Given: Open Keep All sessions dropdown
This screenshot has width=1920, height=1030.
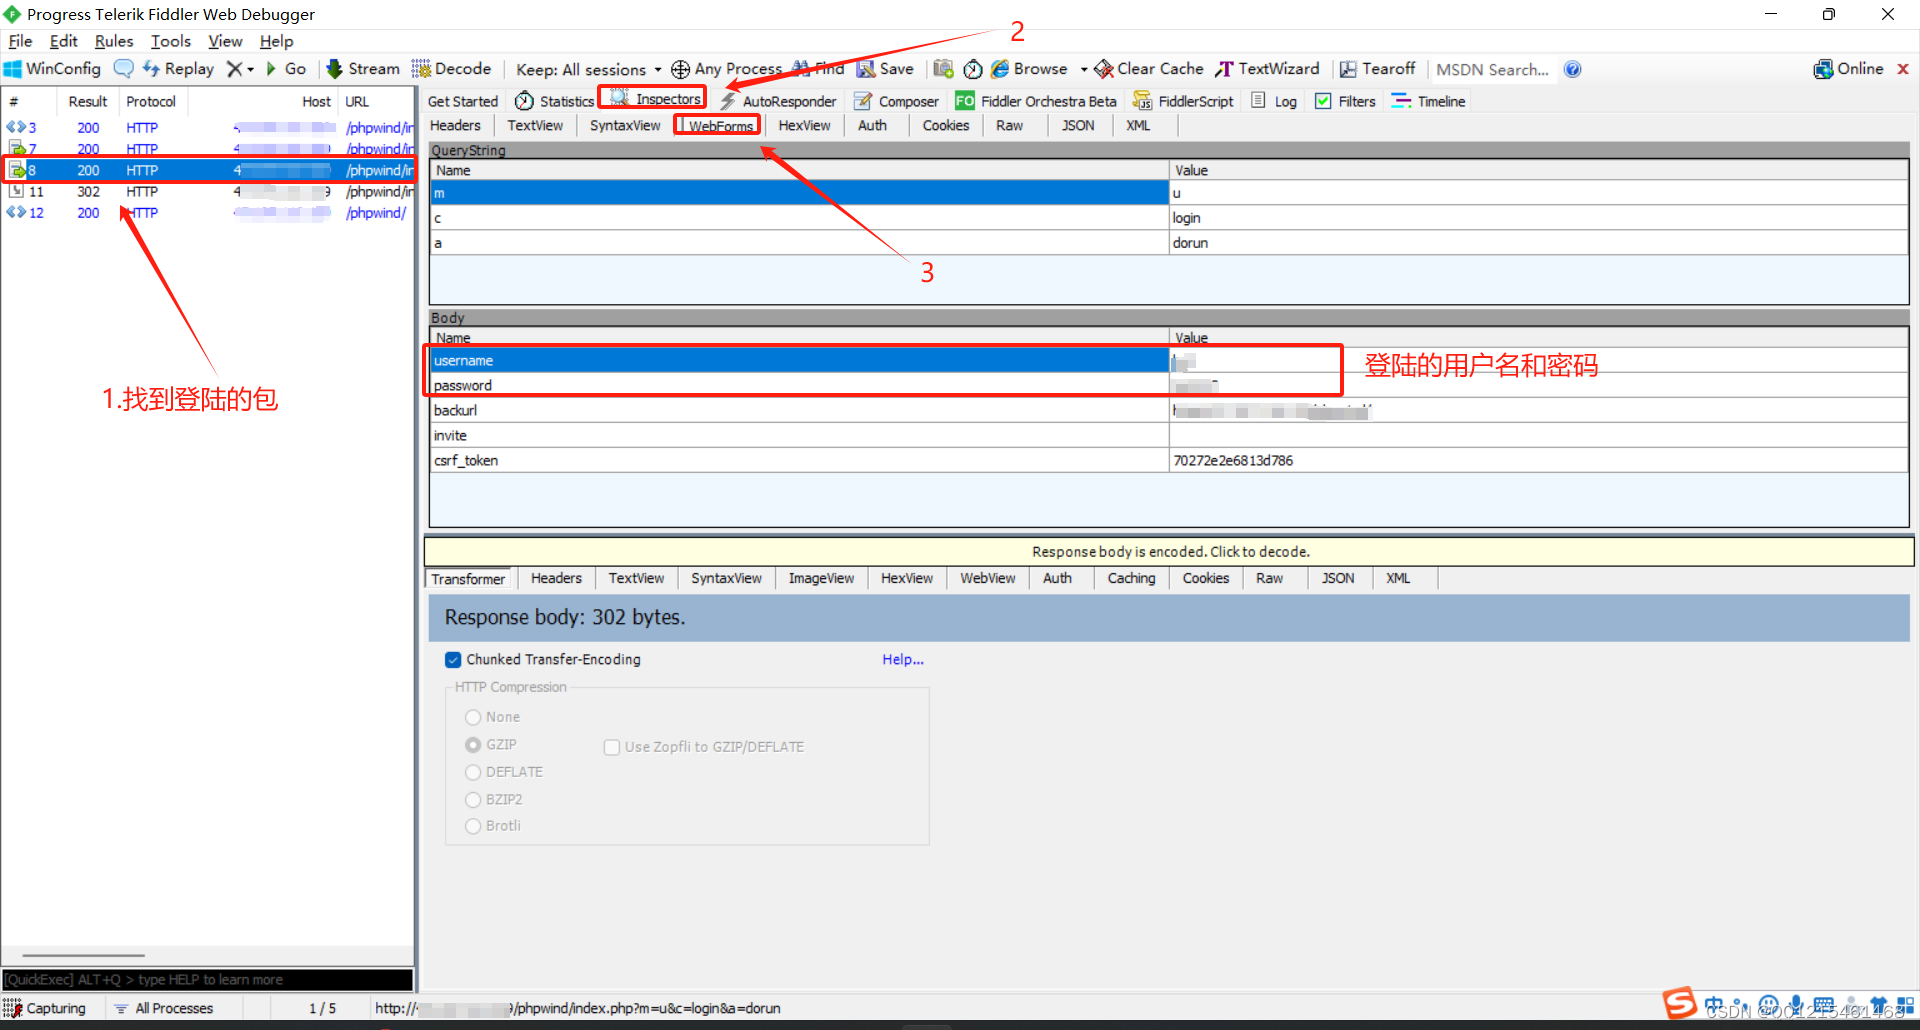Looking at the screenshot, I should coord(588,69).
